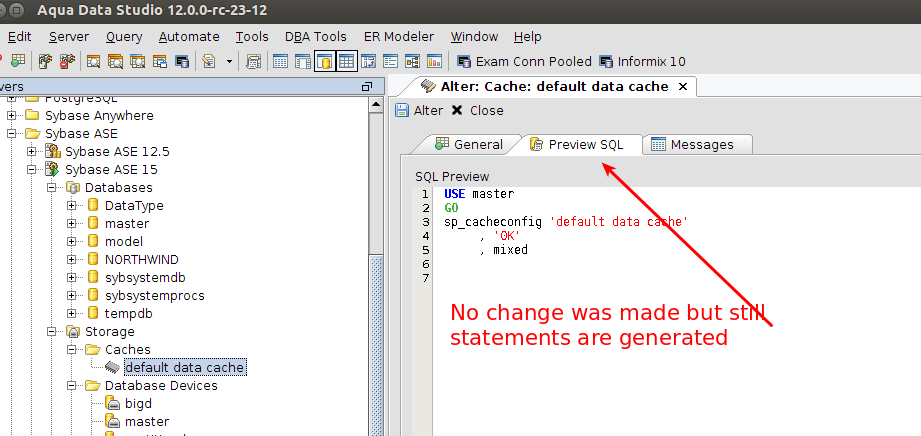Click the bigd device icon
The height and width of the screenshot is (436, 921).
[x=113, y=404]
